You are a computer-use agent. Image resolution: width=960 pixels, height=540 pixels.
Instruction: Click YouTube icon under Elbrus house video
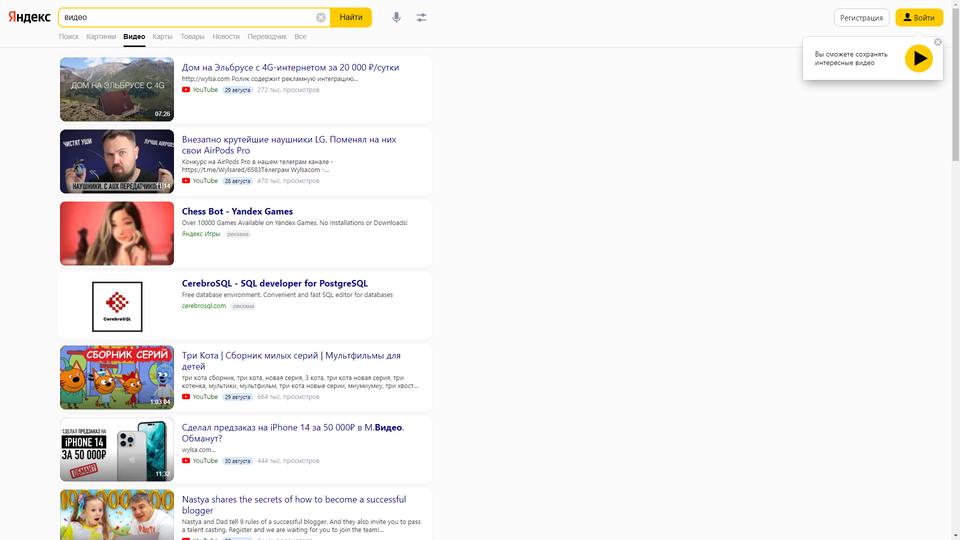click(x=186, y=90)
